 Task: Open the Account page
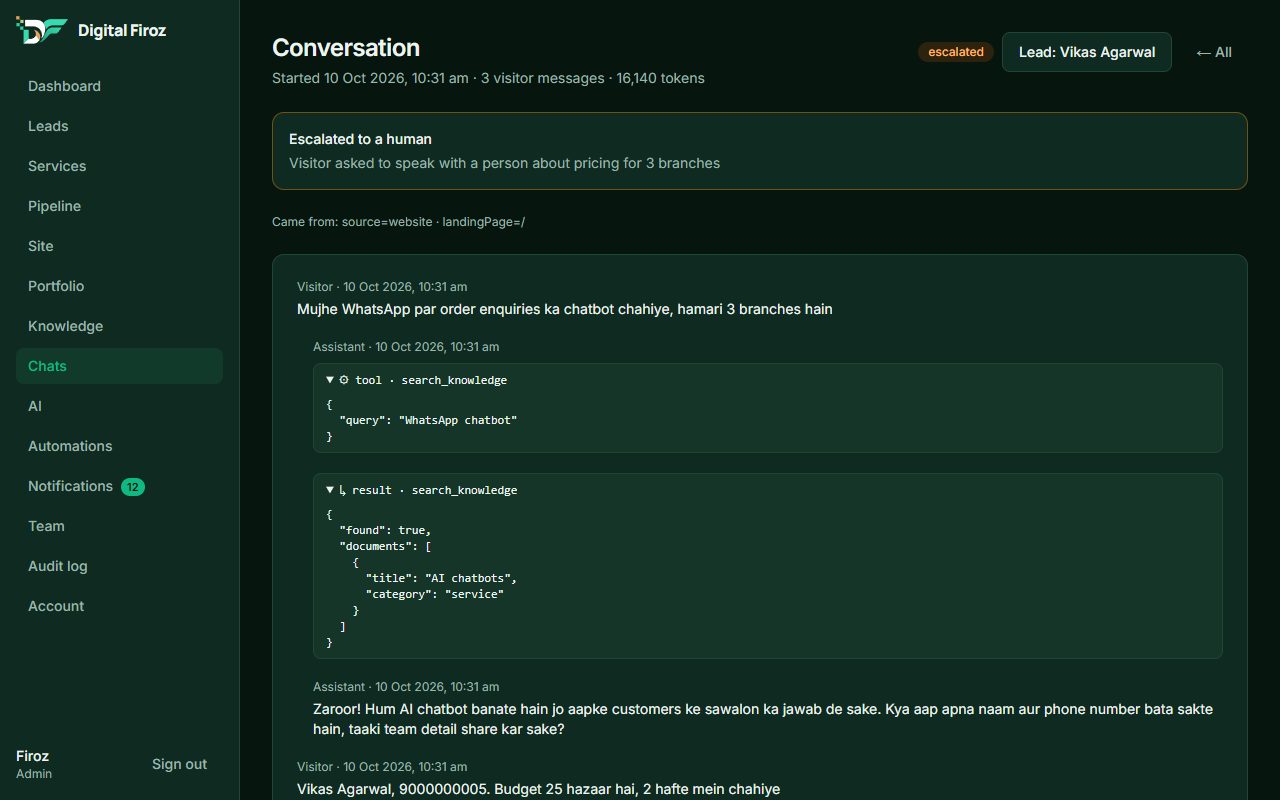[119, 606]
